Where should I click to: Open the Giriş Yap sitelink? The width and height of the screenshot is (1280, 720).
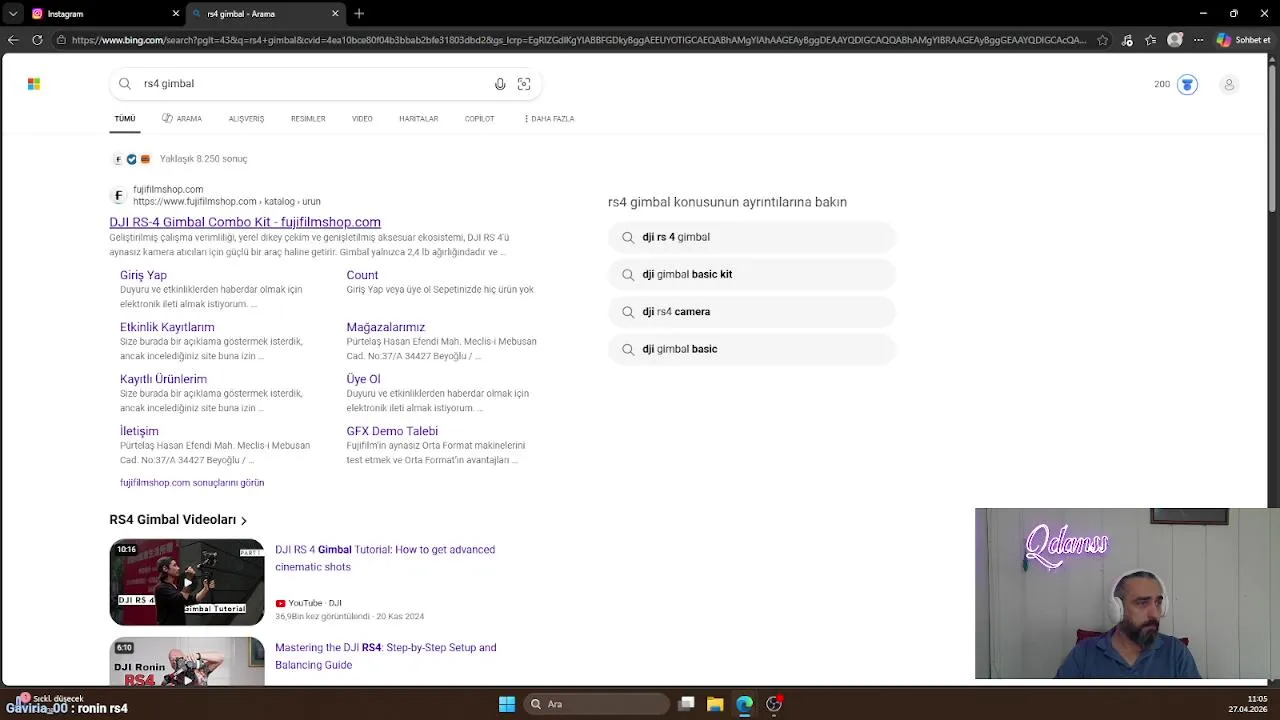[143, 275]
